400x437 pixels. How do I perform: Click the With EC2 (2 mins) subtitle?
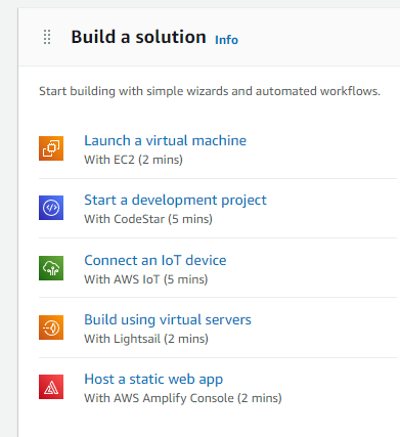(x=133, y=160)
